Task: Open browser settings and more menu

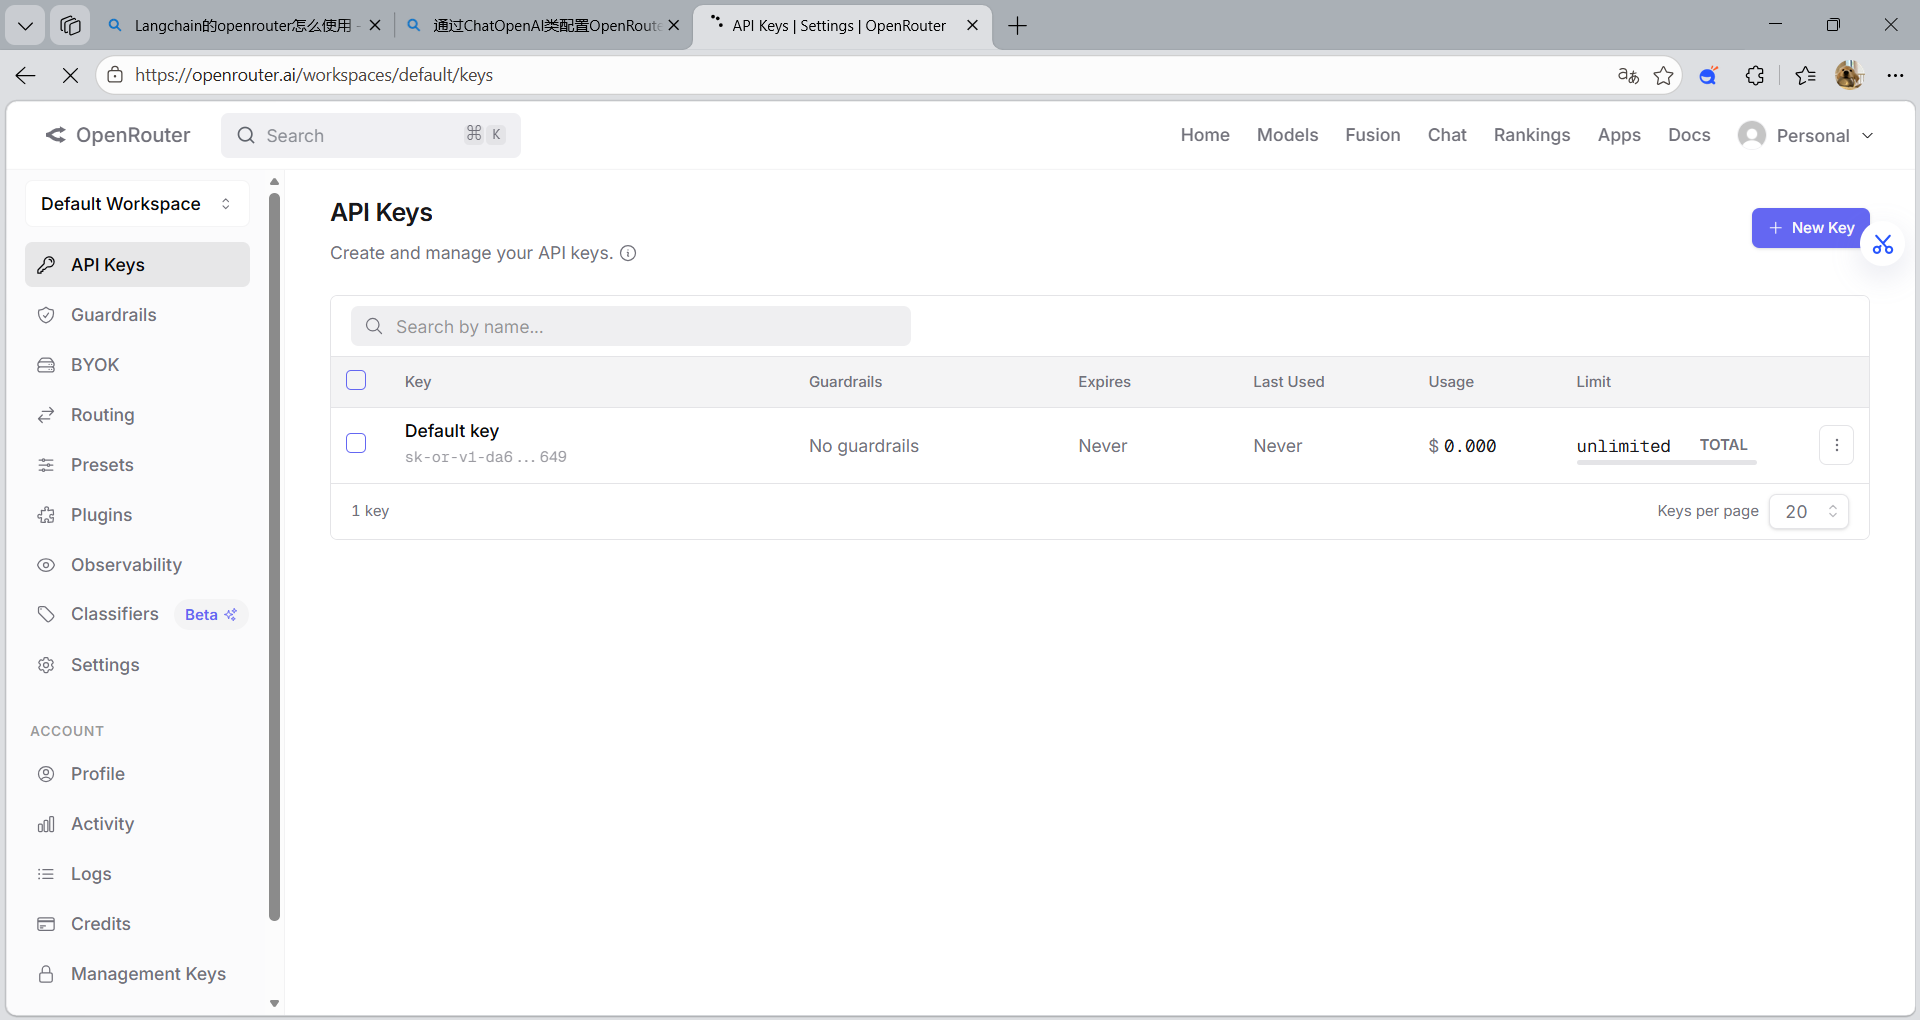Action: click(1895, 75)
